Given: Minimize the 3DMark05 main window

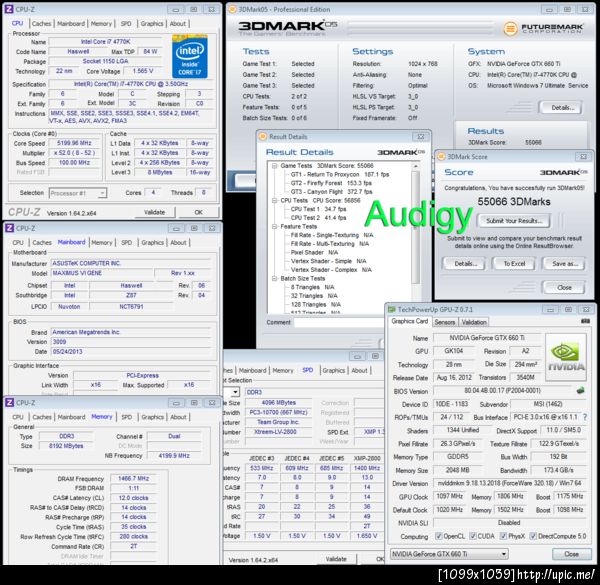Looking at the screenshot, I should [549, 10].
